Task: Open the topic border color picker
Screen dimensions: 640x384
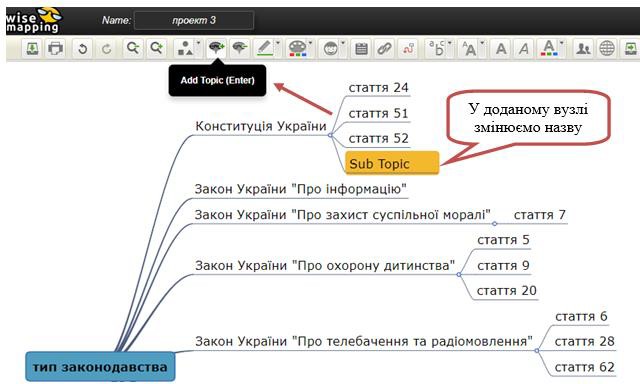Action: pos(267,49)
